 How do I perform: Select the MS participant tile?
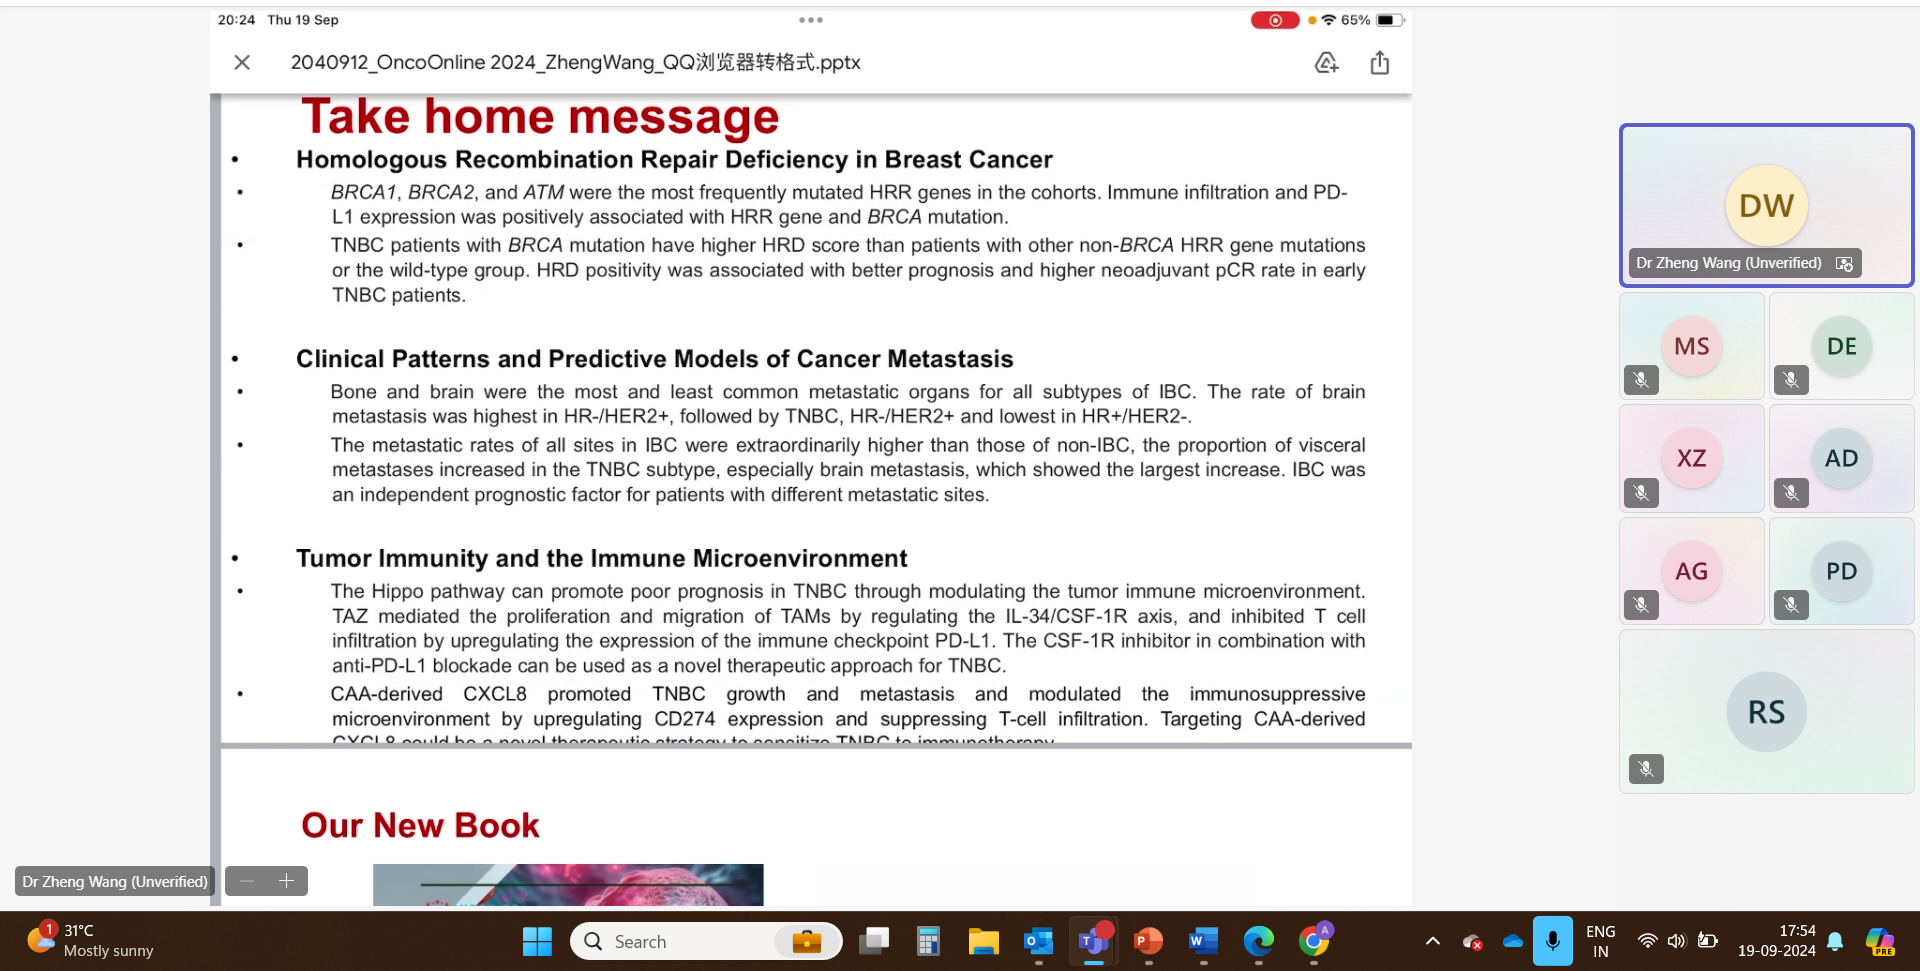(x=1692, y=346)
